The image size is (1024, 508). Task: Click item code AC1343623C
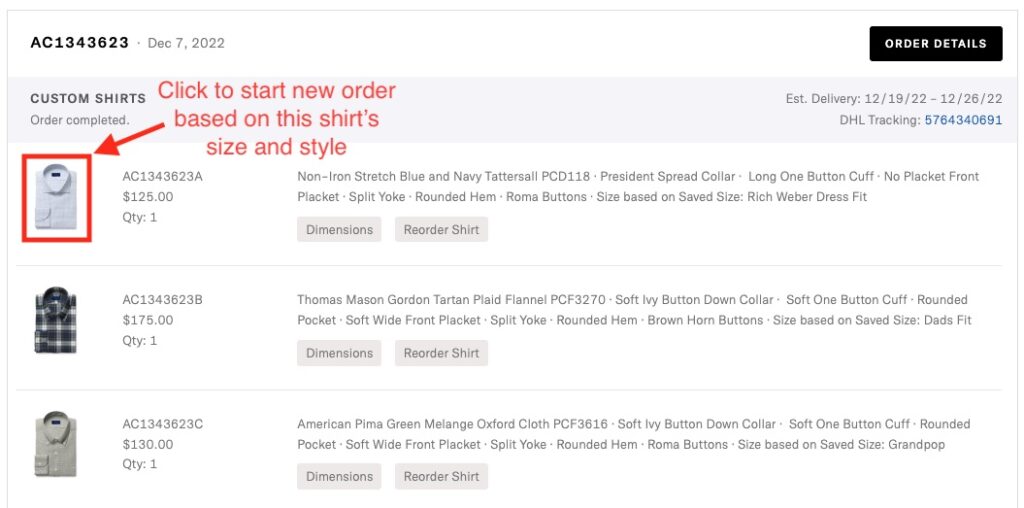pyautogui.click(x=163, y=424)
